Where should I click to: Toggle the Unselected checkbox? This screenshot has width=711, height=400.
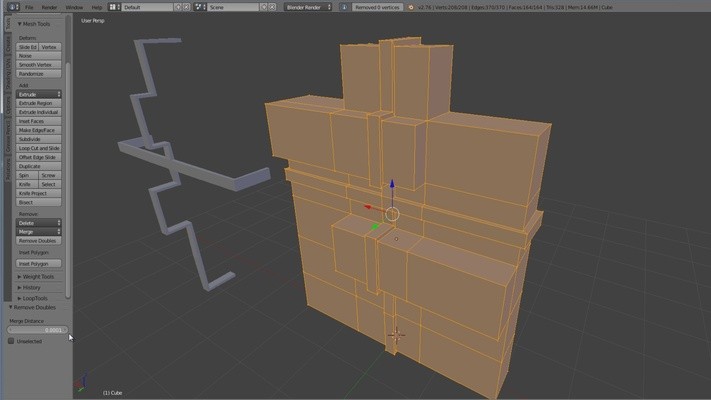point(11,341)
